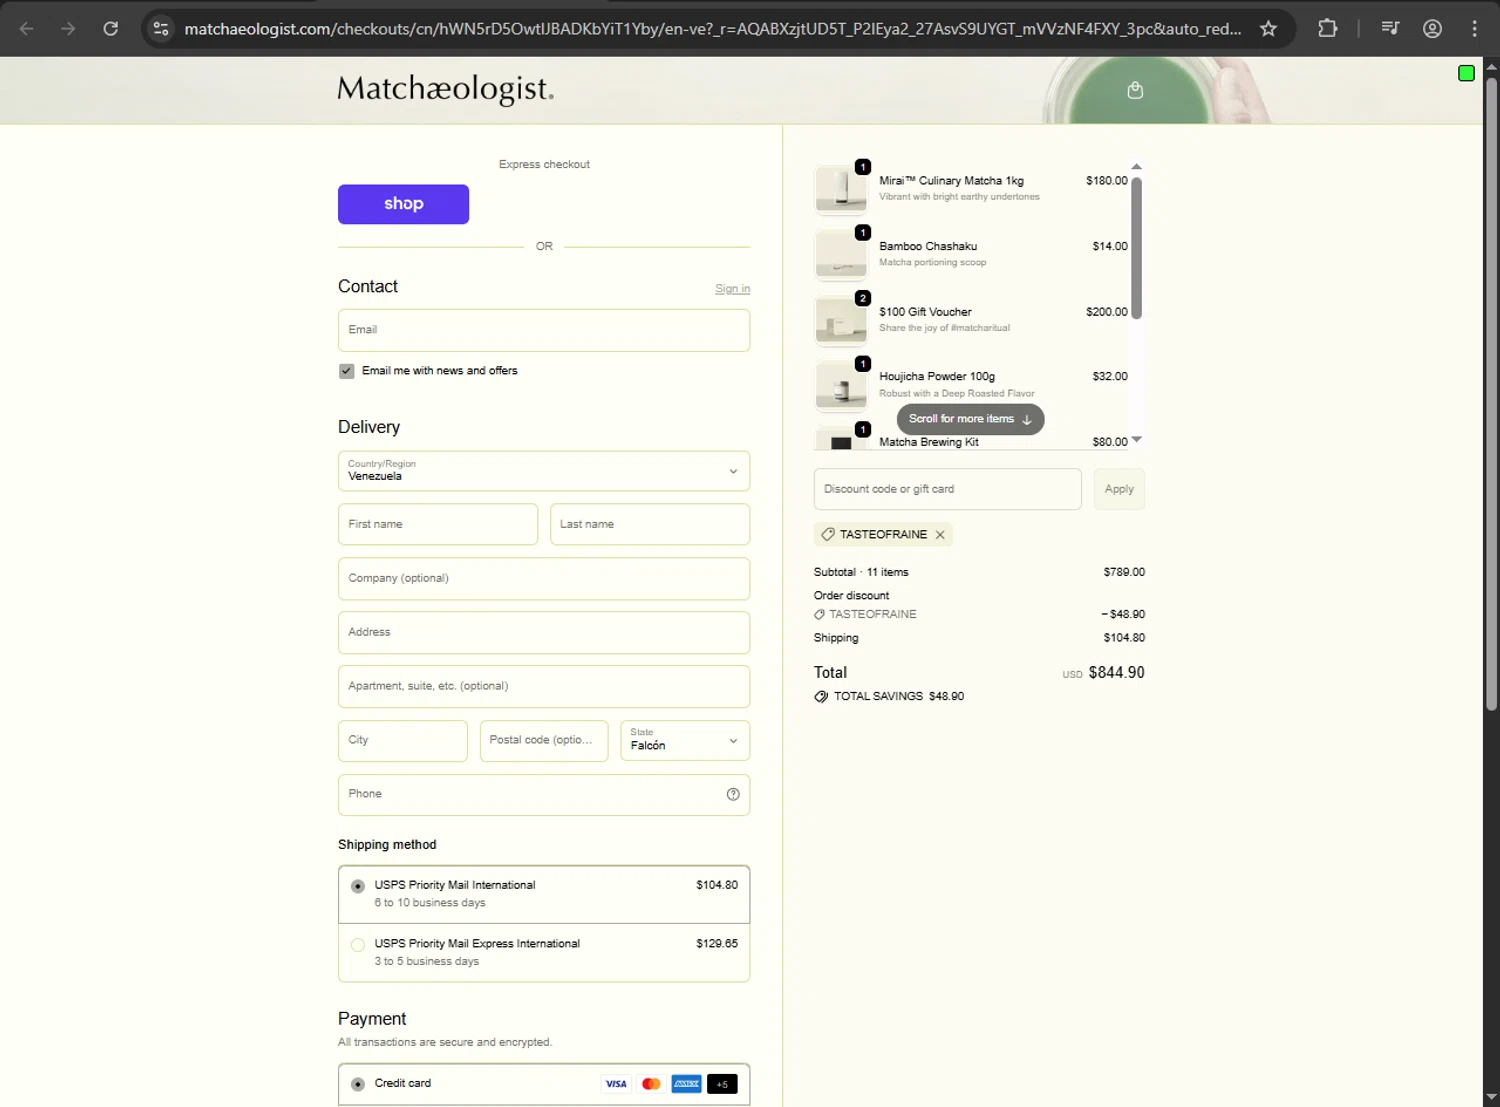The image size is (1500, 1107).
Task: Open the shopping bag cart icon
Action: click(x=1135, y=90)
